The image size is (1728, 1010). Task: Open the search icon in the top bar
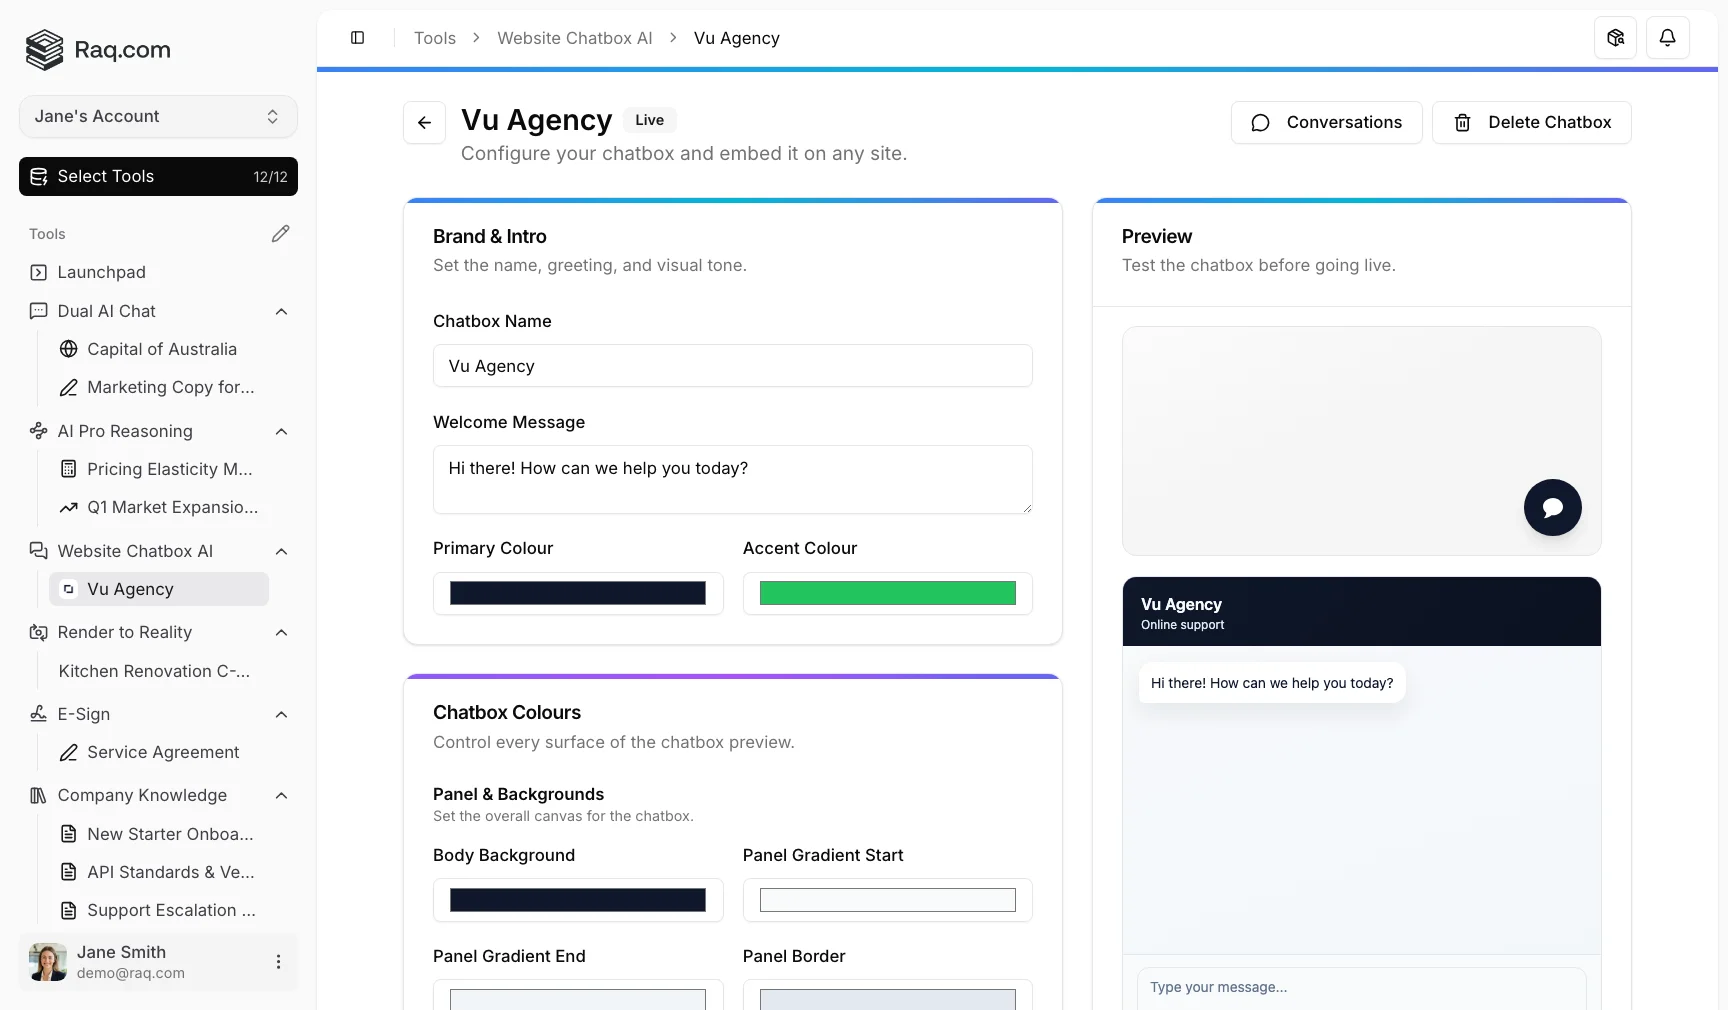[x=1614, y=37]
